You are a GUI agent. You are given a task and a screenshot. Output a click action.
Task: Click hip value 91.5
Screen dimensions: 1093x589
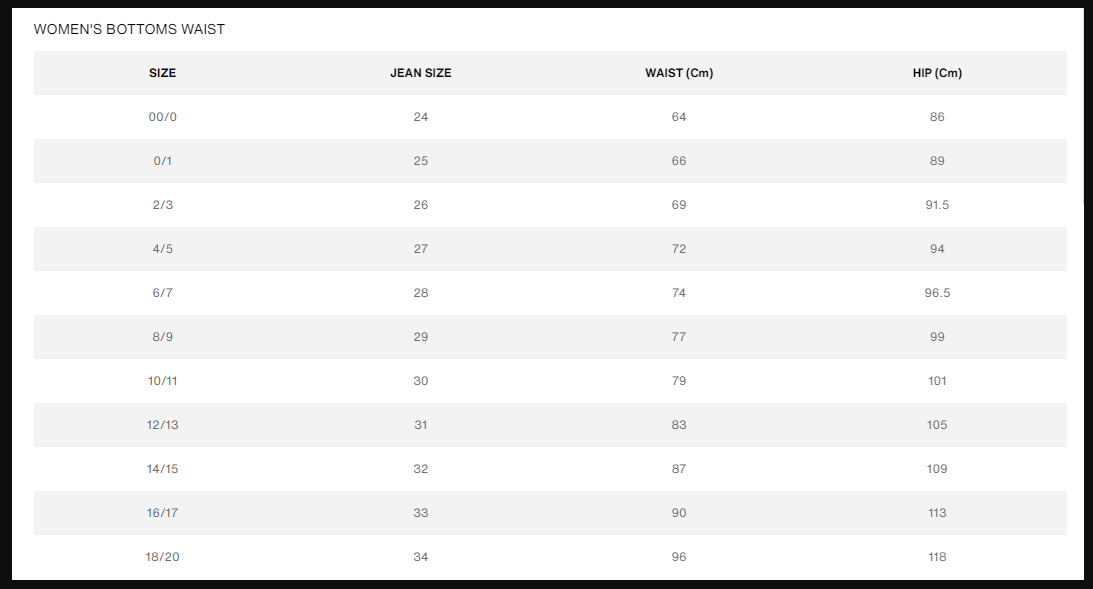pos(937,205)
